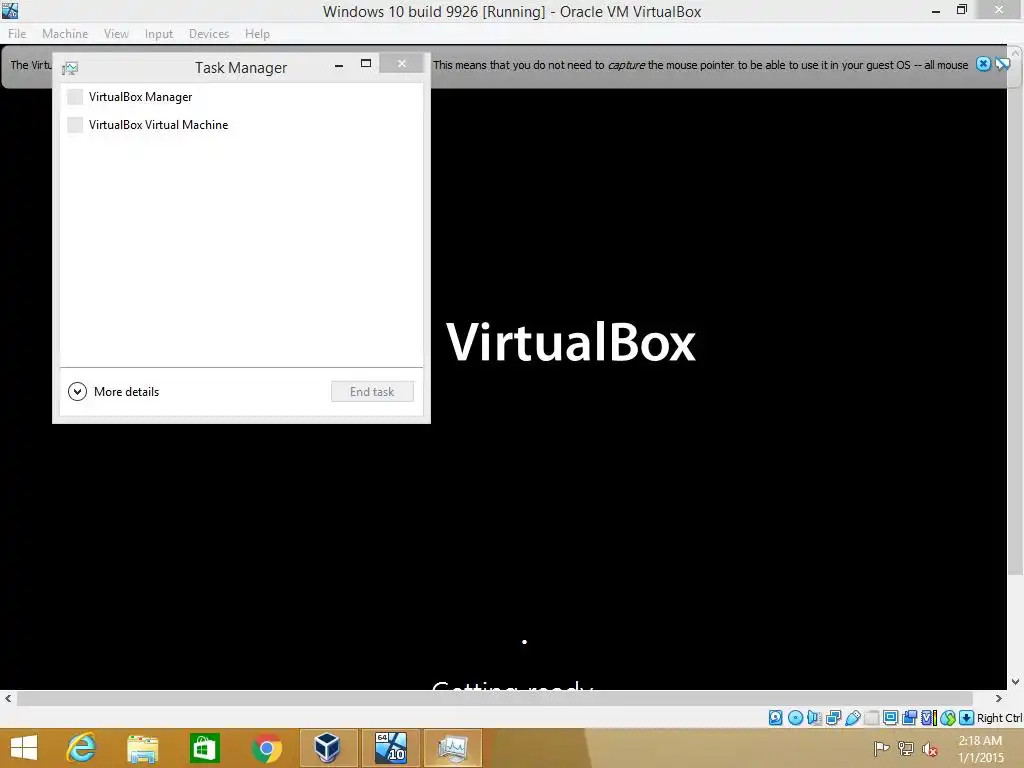Select VirtualBox Manager in Task Manager list
The image size is (1024, 768).
[x=241, y=97]
